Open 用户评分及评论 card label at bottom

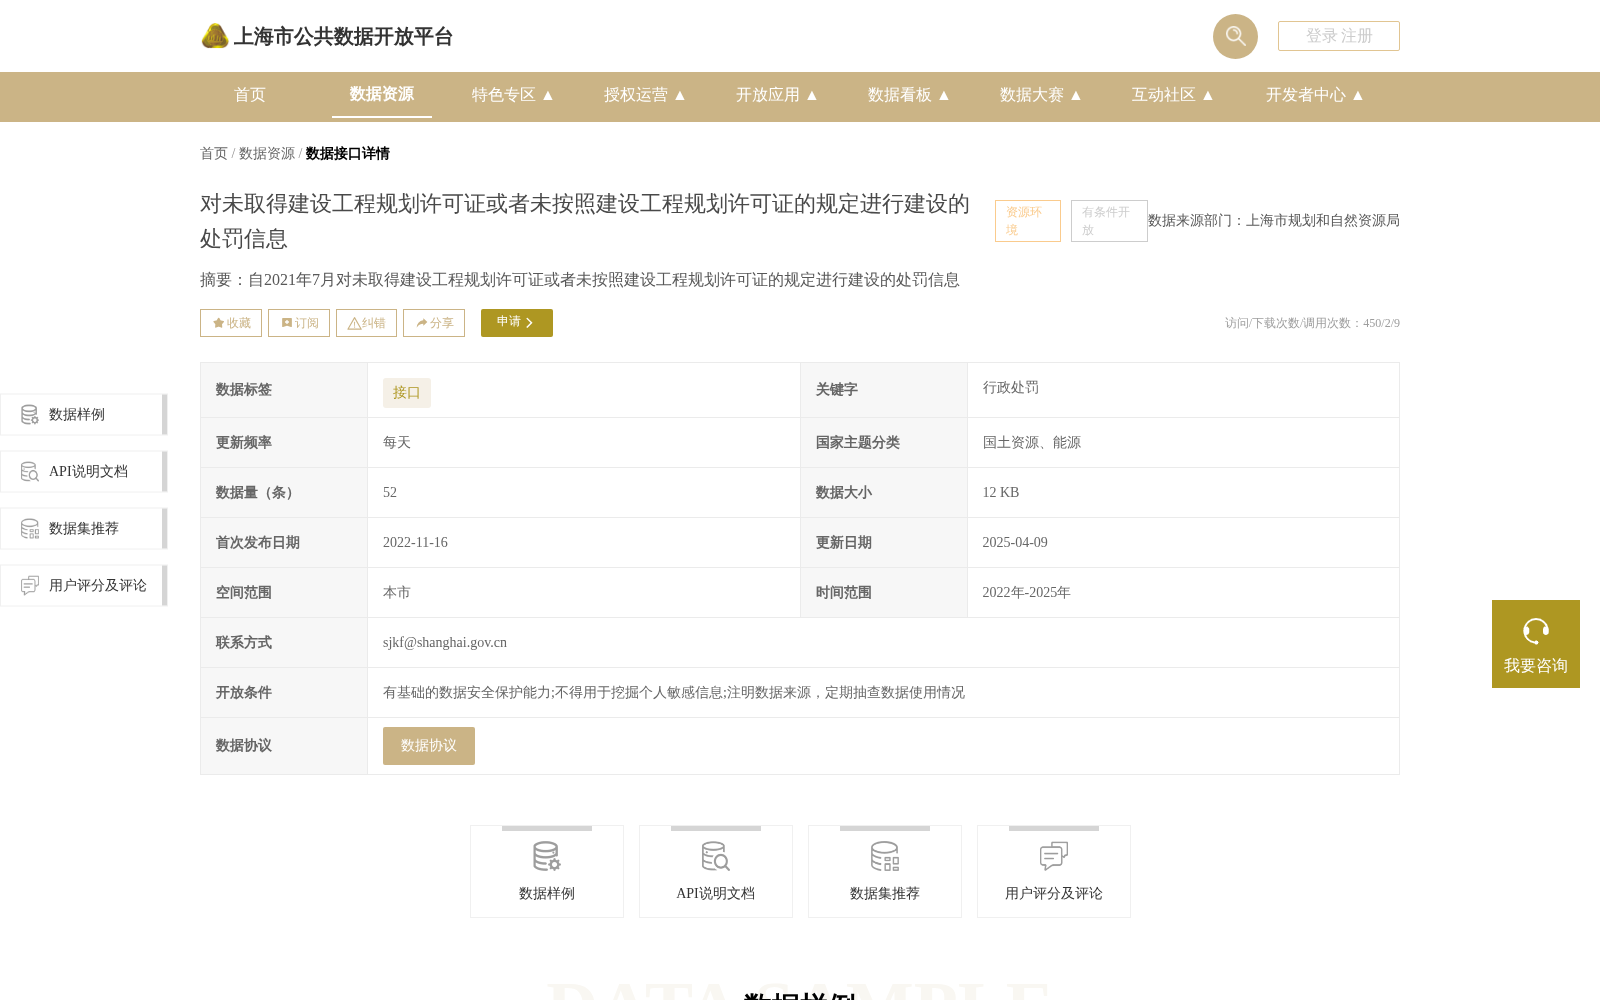coord(1054,894)
